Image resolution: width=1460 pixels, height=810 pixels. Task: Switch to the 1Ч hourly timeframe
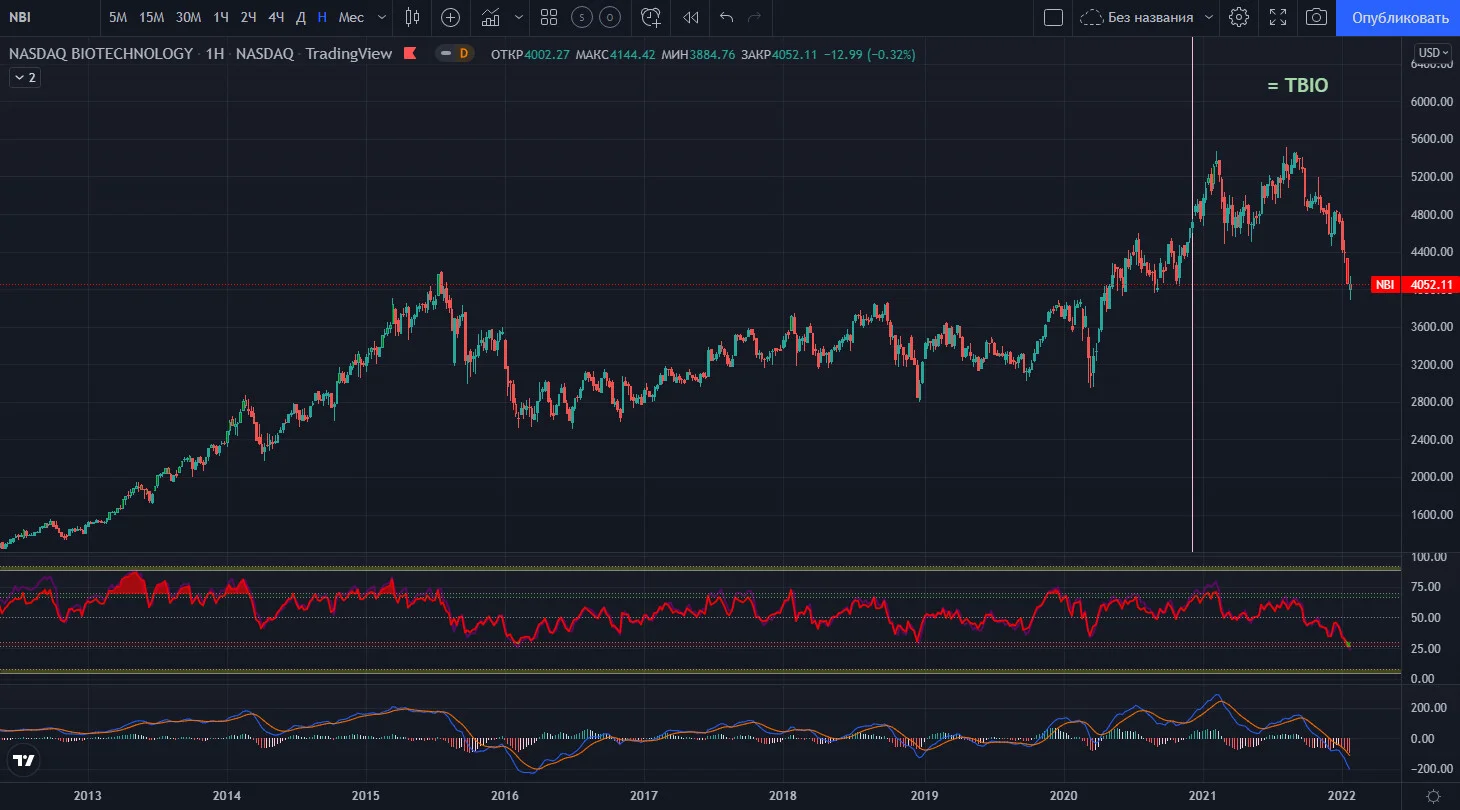(x=221, y=17)
